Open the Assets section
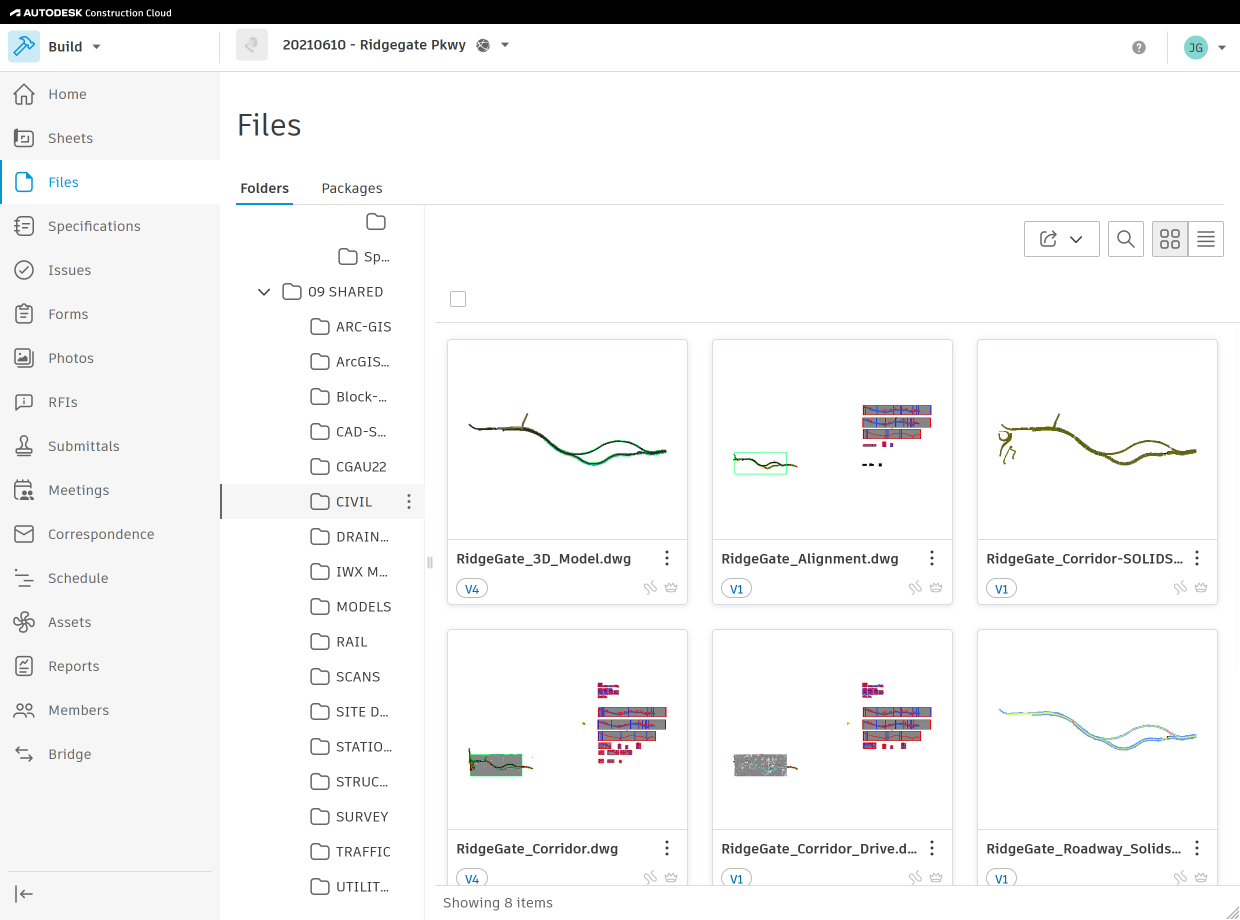 tap(110, 622)
